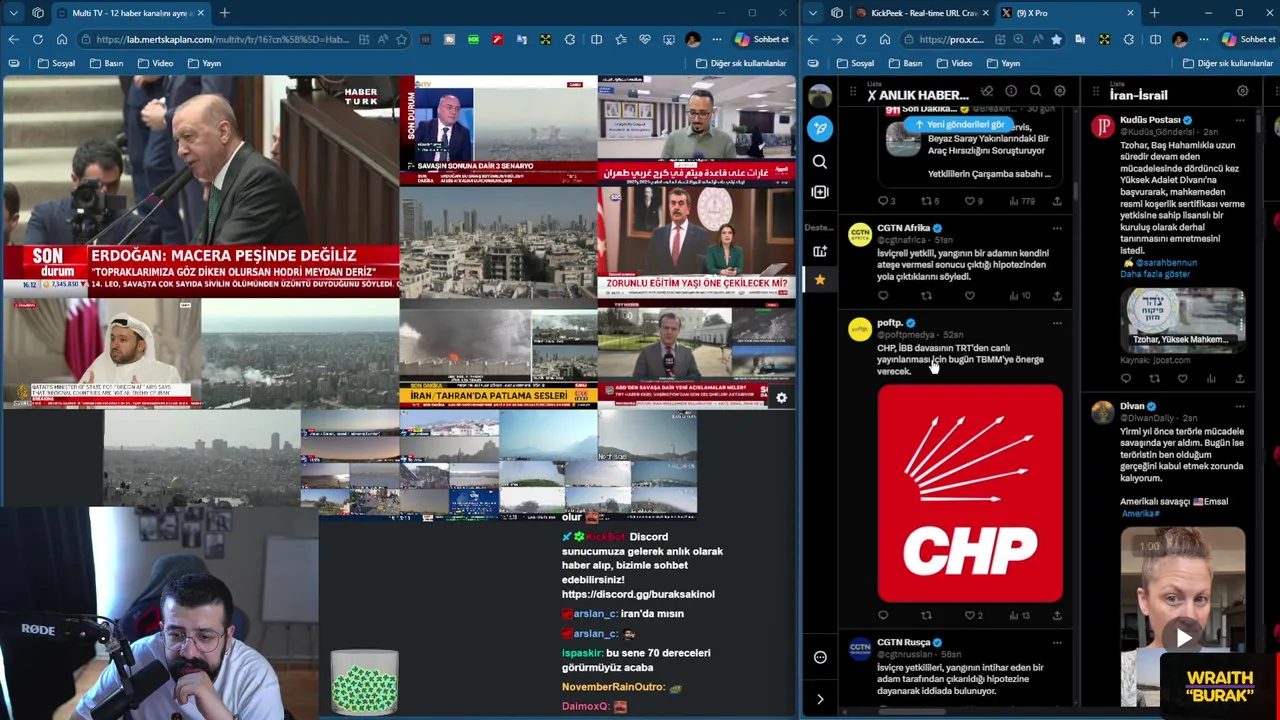Expand 'Diğer sık kullanılanlar' folder in left window
The height and width of the screenshot is (720, 1280).
741,63
